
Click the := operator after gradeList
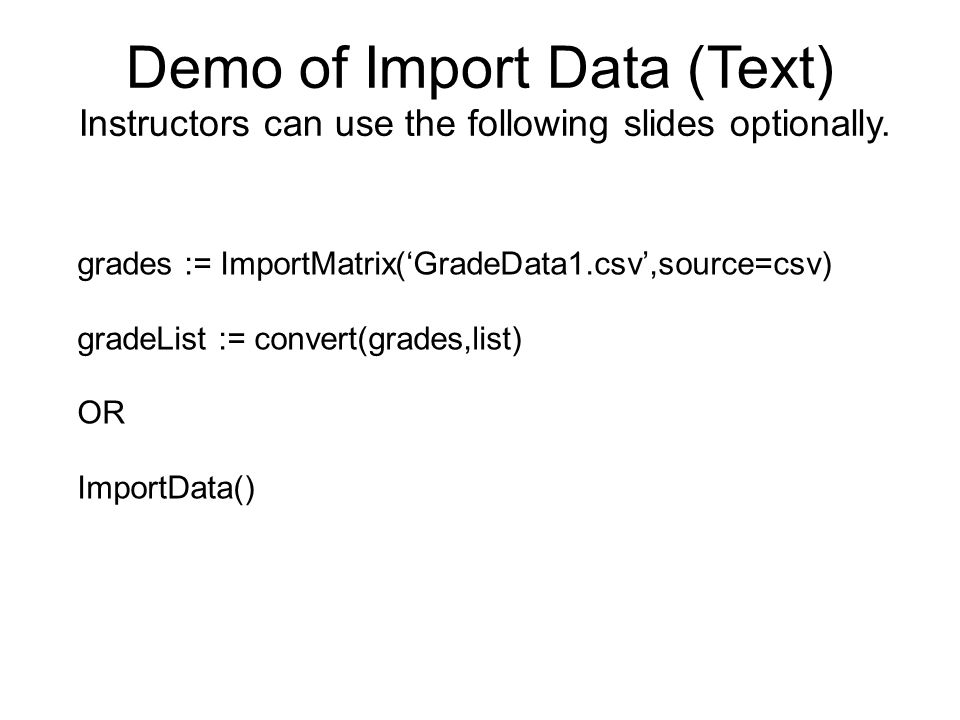tap(232, 340)
